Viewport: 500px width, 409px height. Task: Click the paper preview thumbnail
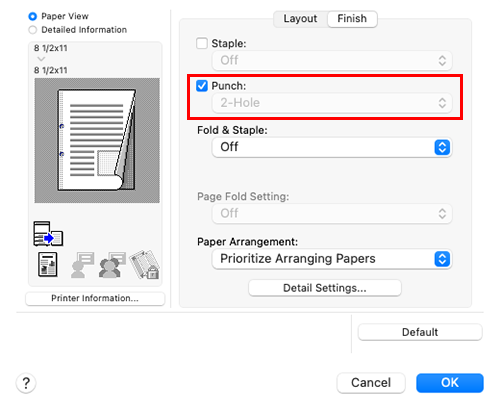[x=97, y=140]
